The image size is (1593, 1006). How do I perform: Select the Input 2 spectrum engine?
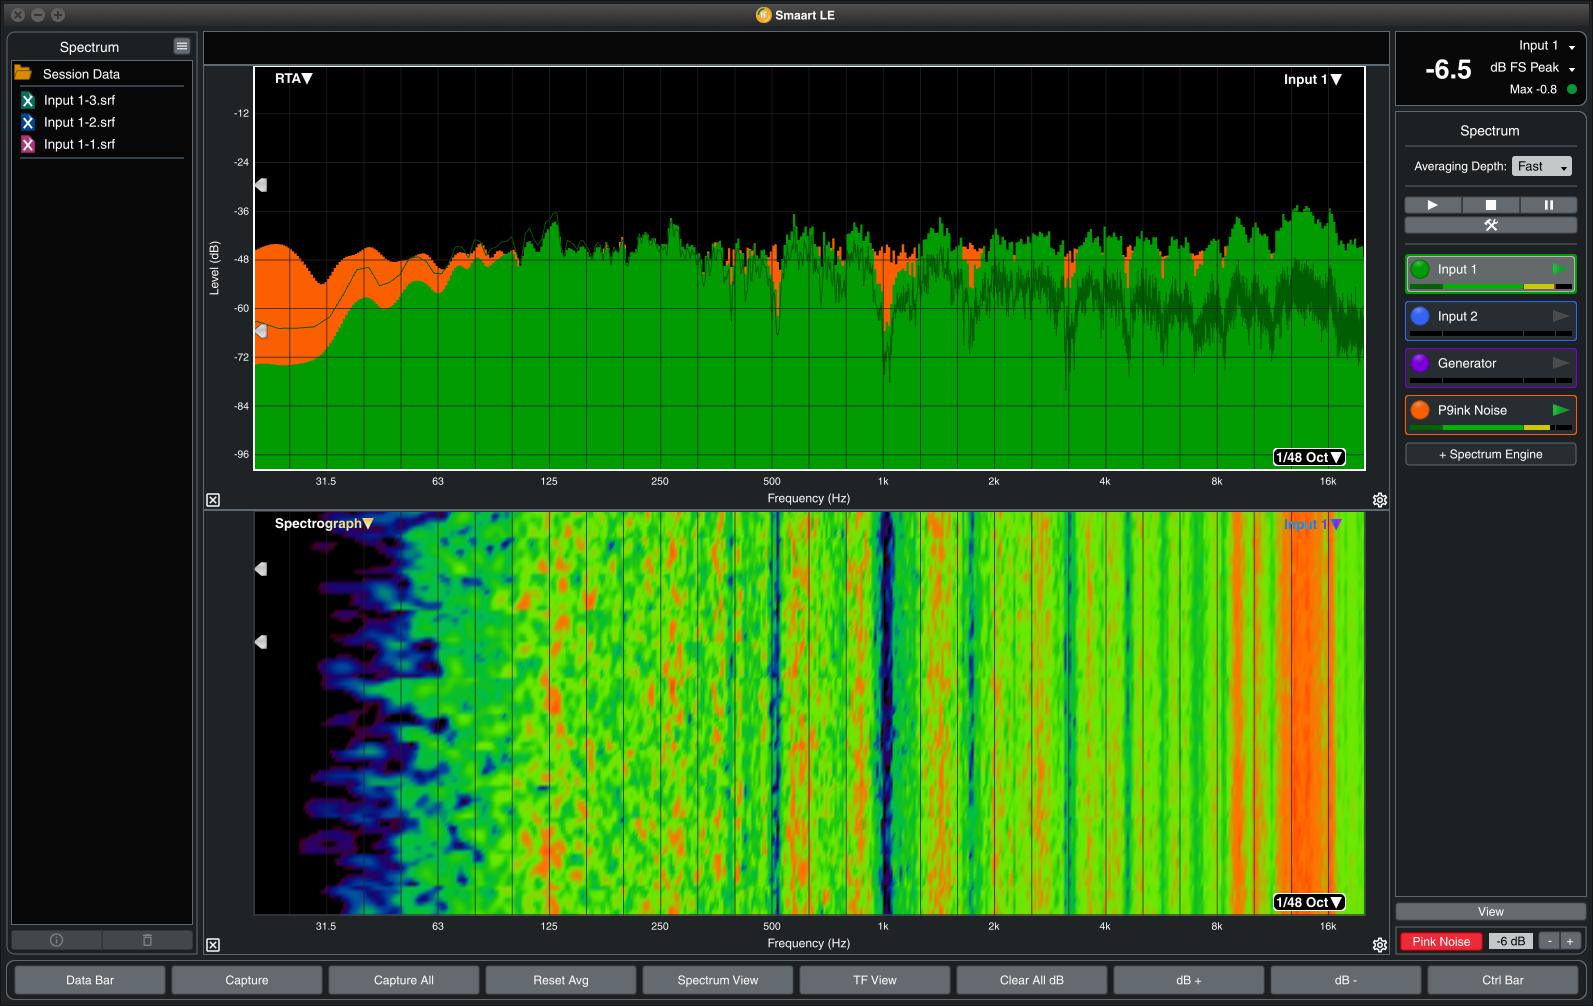[x=1491, y=320]
